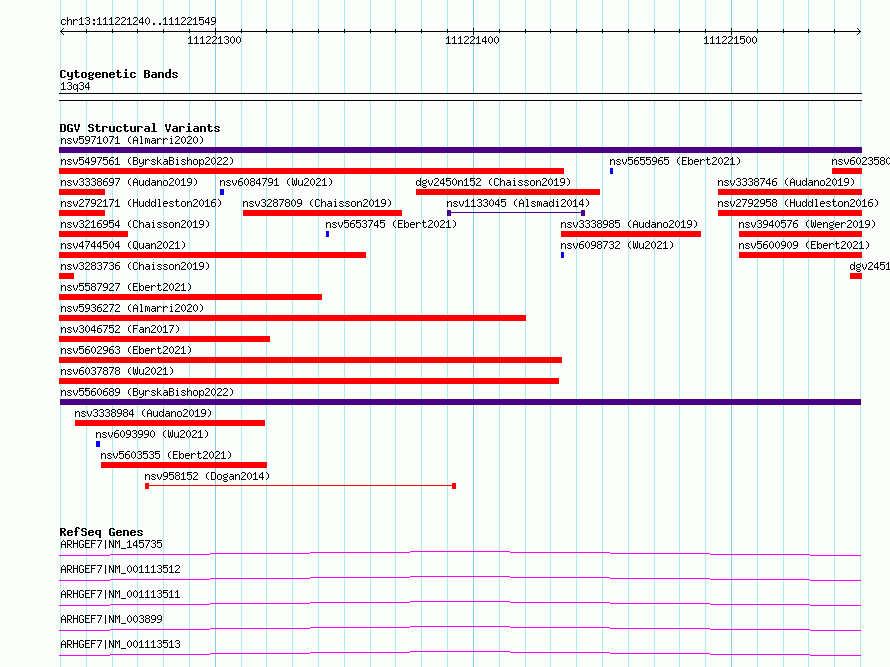
Task: Click ARHGEF7|NM_003899 transcript label
Action: point(111,619)
